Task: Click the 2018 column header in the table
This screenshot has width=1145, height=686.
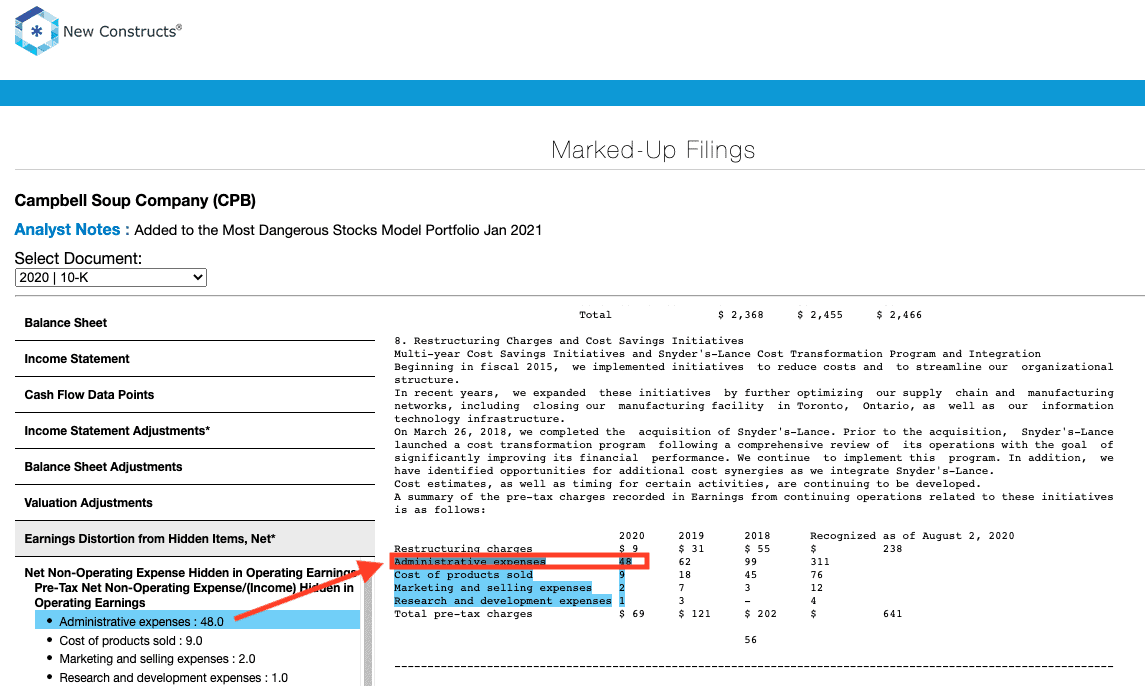Action: click(x=757, y=536)
